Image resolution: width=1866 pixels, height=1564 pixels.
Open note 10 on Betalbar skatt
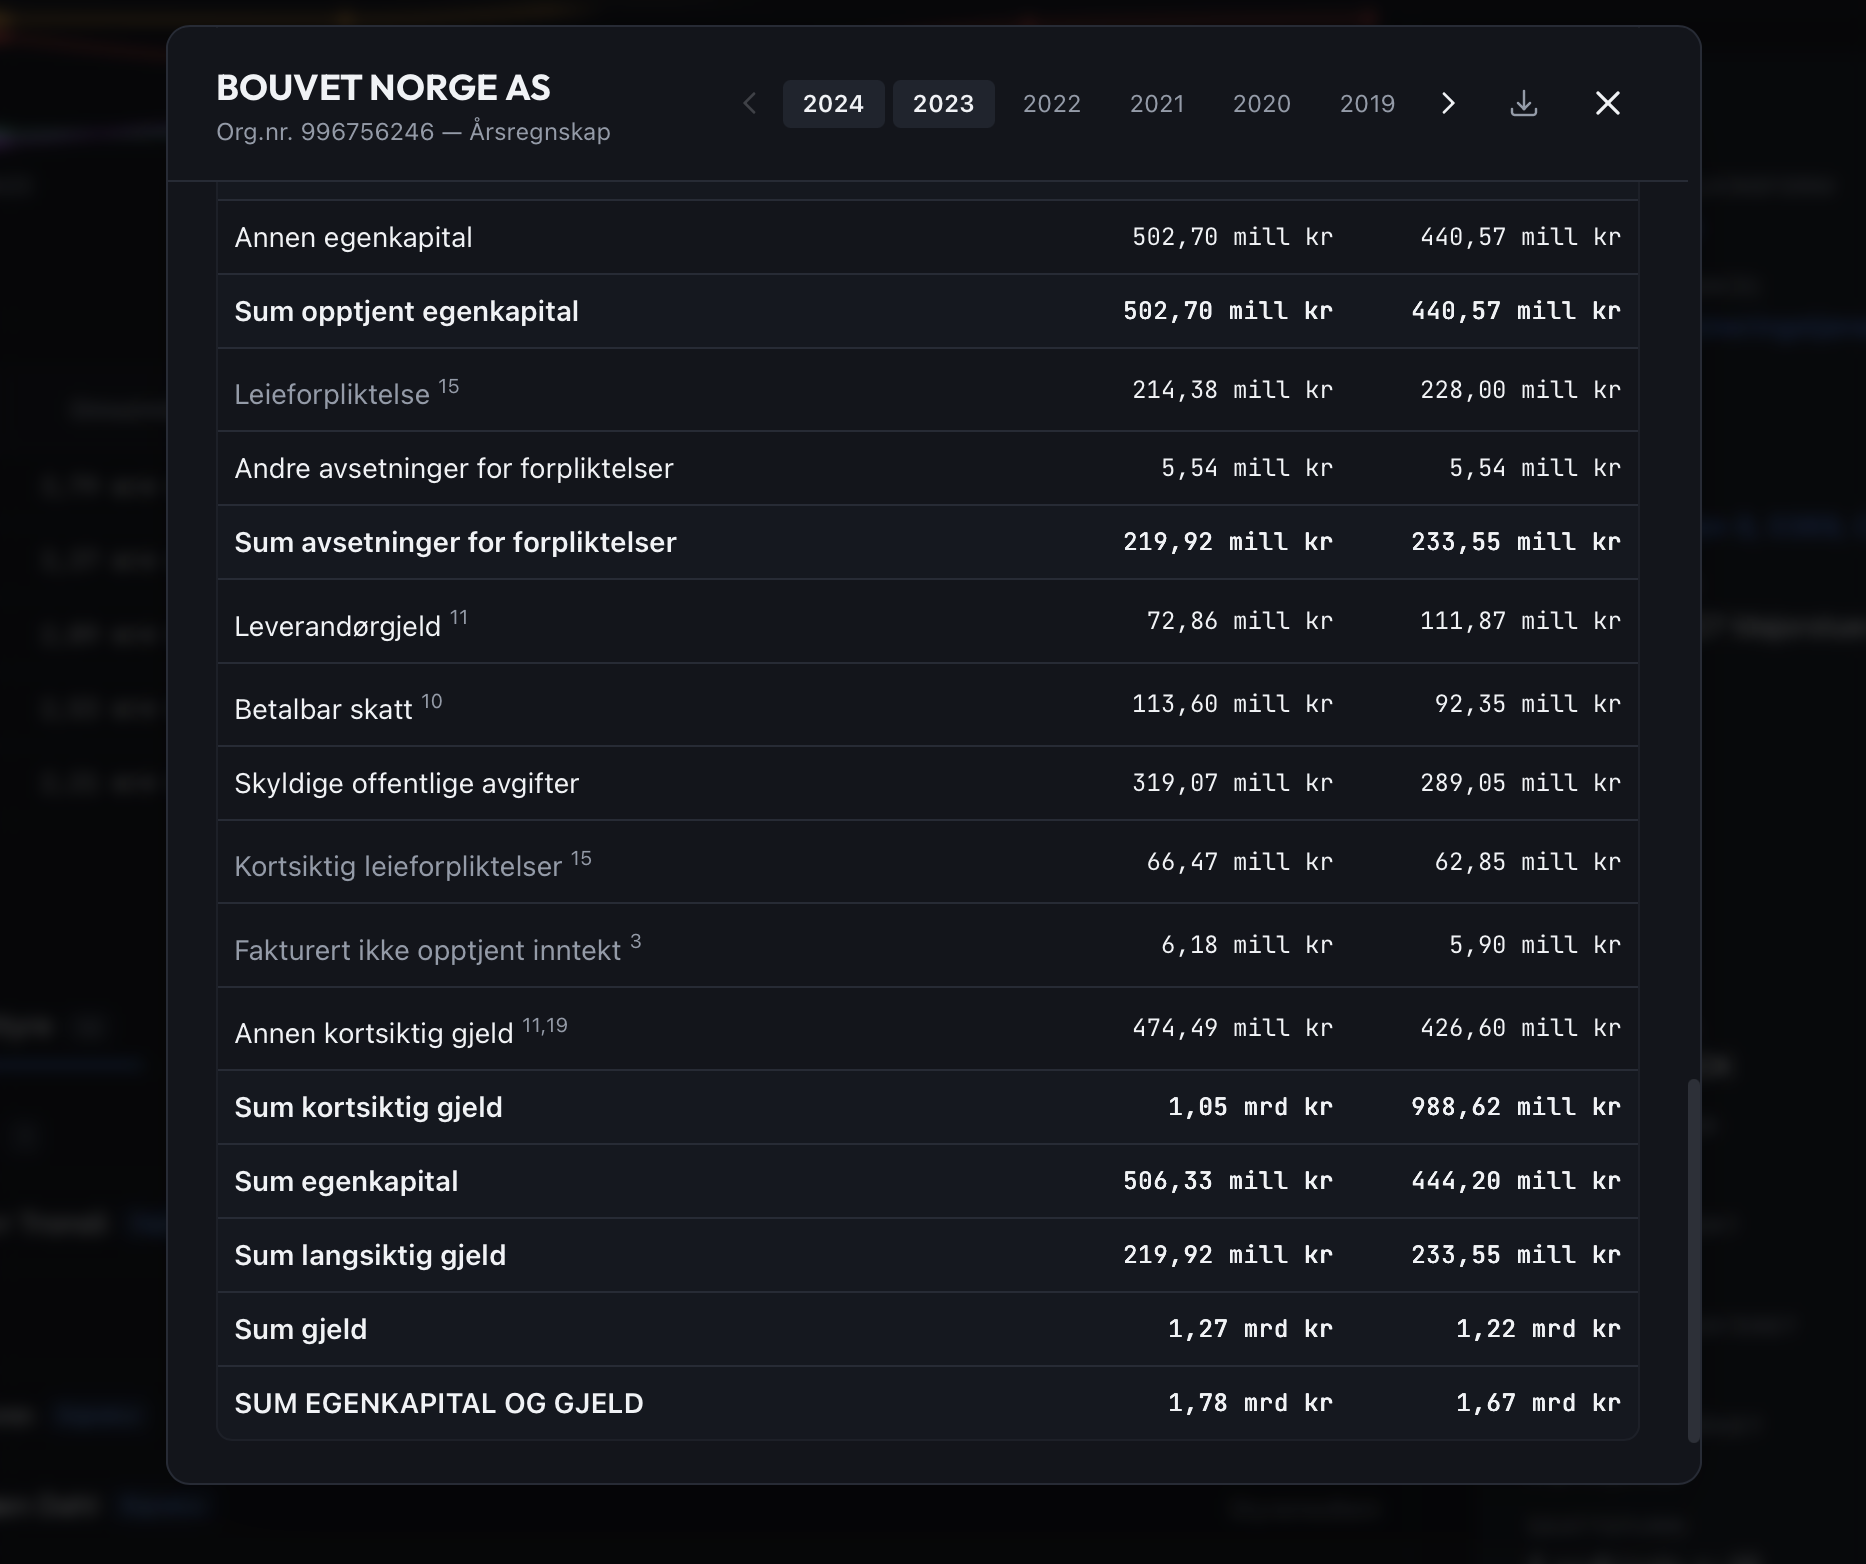[x=432, y=701]
